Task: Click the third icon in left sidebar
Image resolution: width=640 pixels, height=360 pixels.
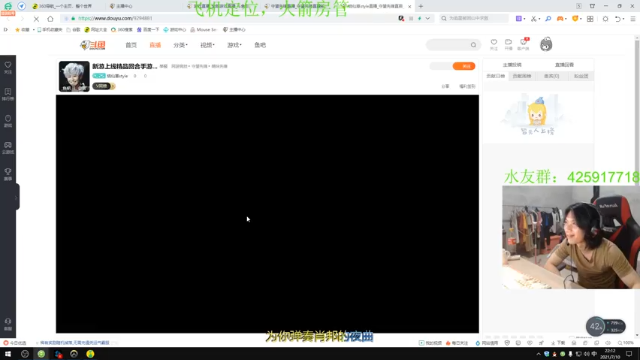Action: click(x=8, y=121)
